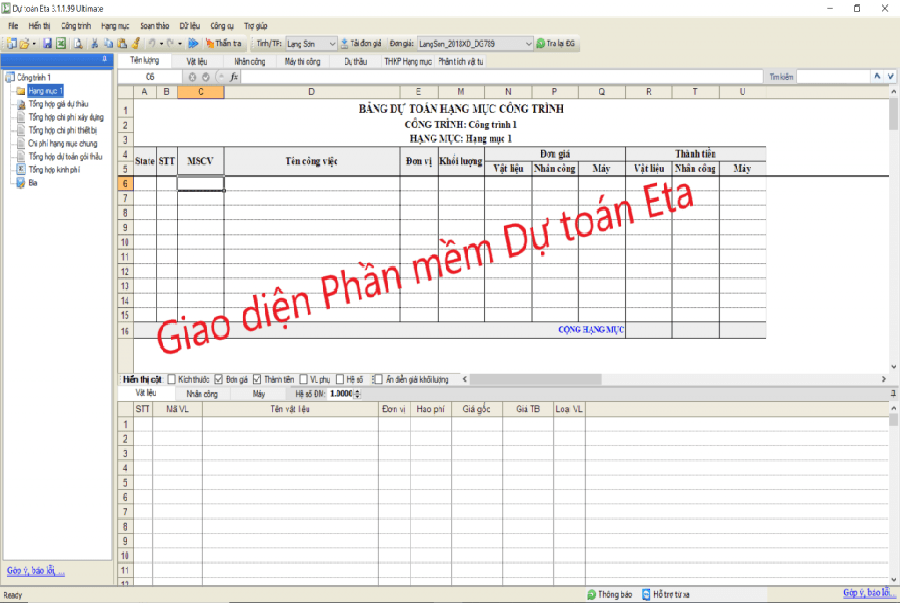Click status bar Góp ý, báo lỗi link
Viewport: 900px width, 603px height.
[868, 593]
